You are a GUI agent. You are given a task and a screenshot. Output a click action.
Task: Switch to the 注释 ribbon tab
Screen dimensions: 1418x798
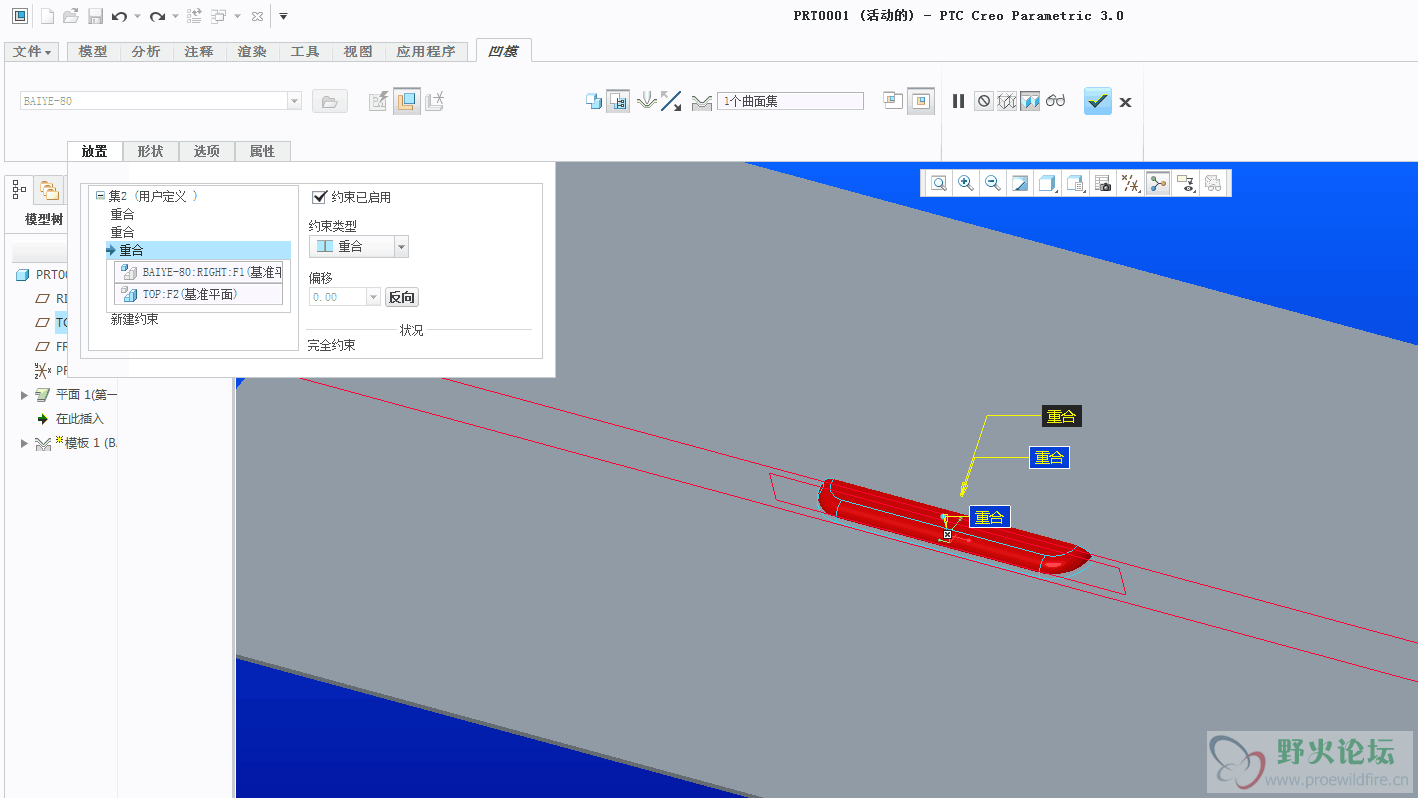point(199,52)
